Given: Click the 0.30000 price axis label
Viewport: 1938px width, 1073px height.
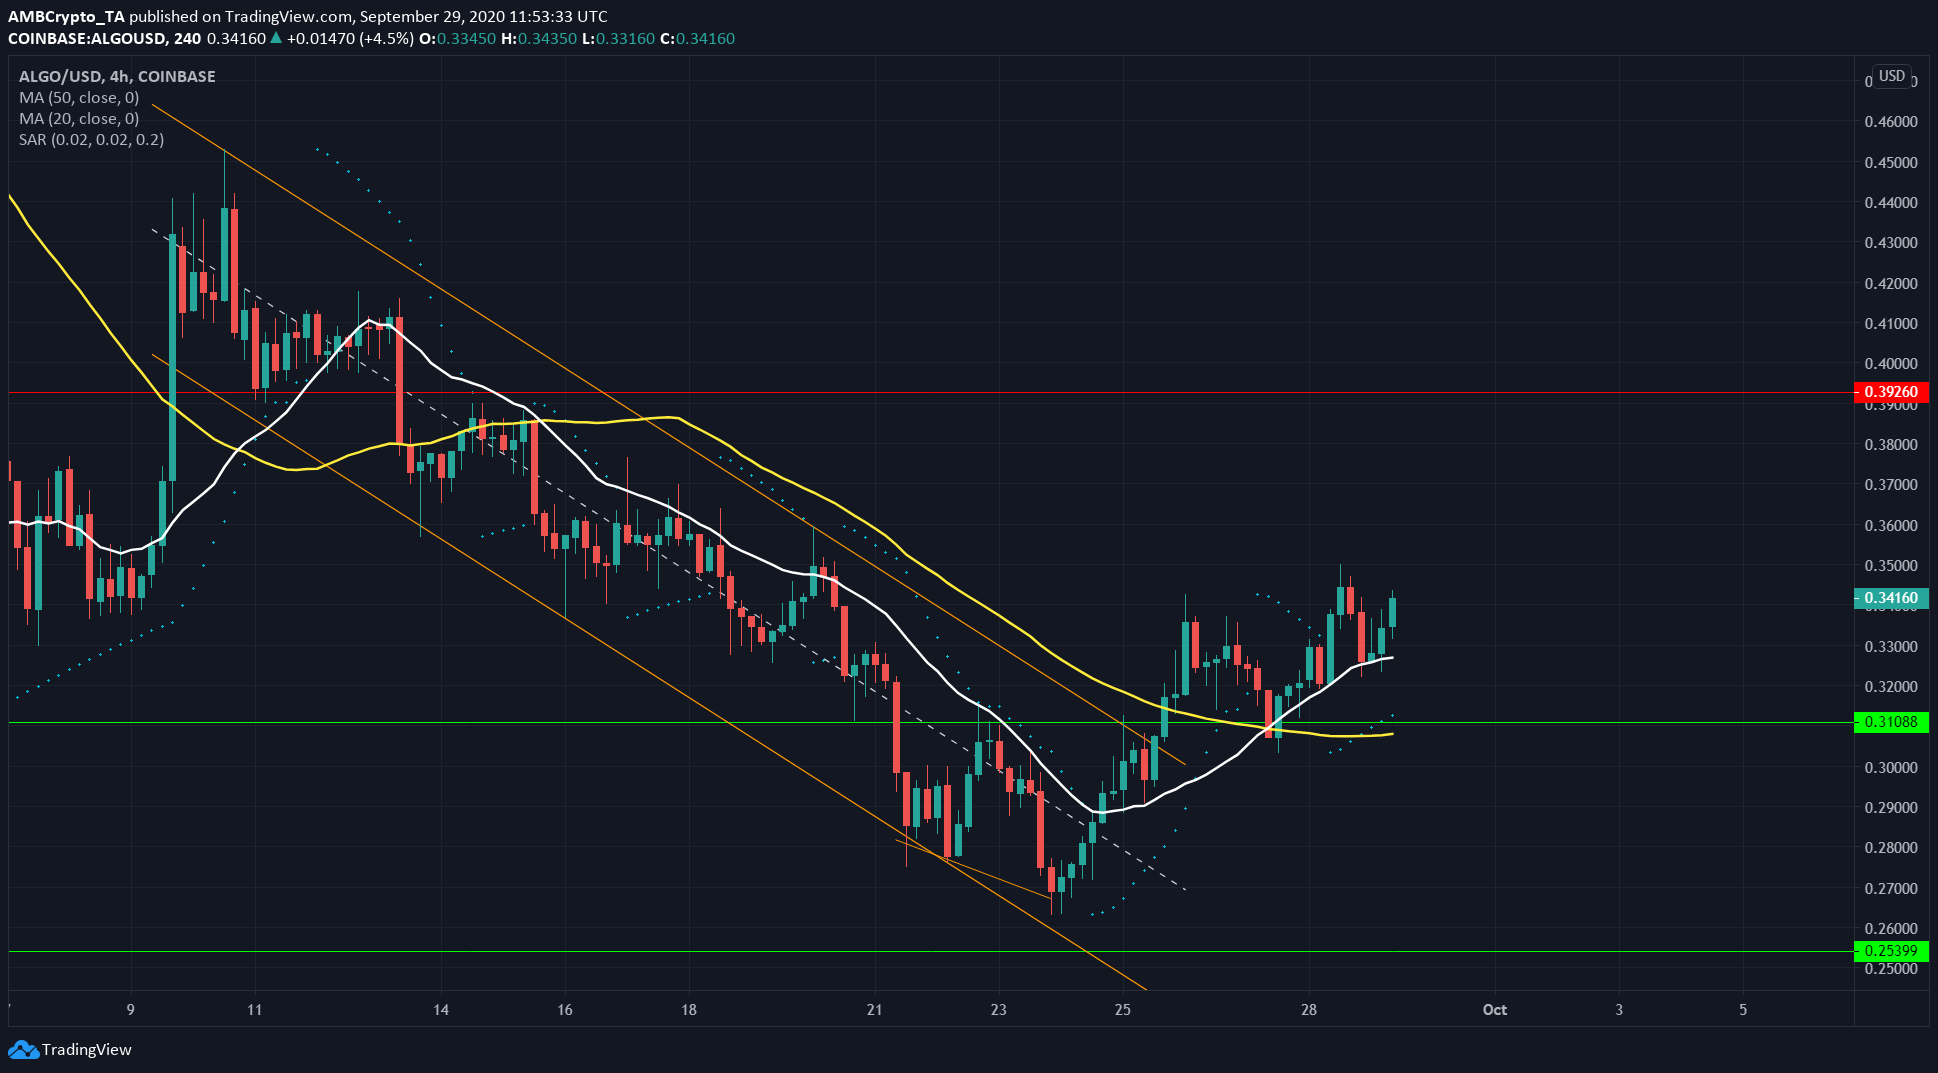Looking at the screenshot, I should 1891,768.
